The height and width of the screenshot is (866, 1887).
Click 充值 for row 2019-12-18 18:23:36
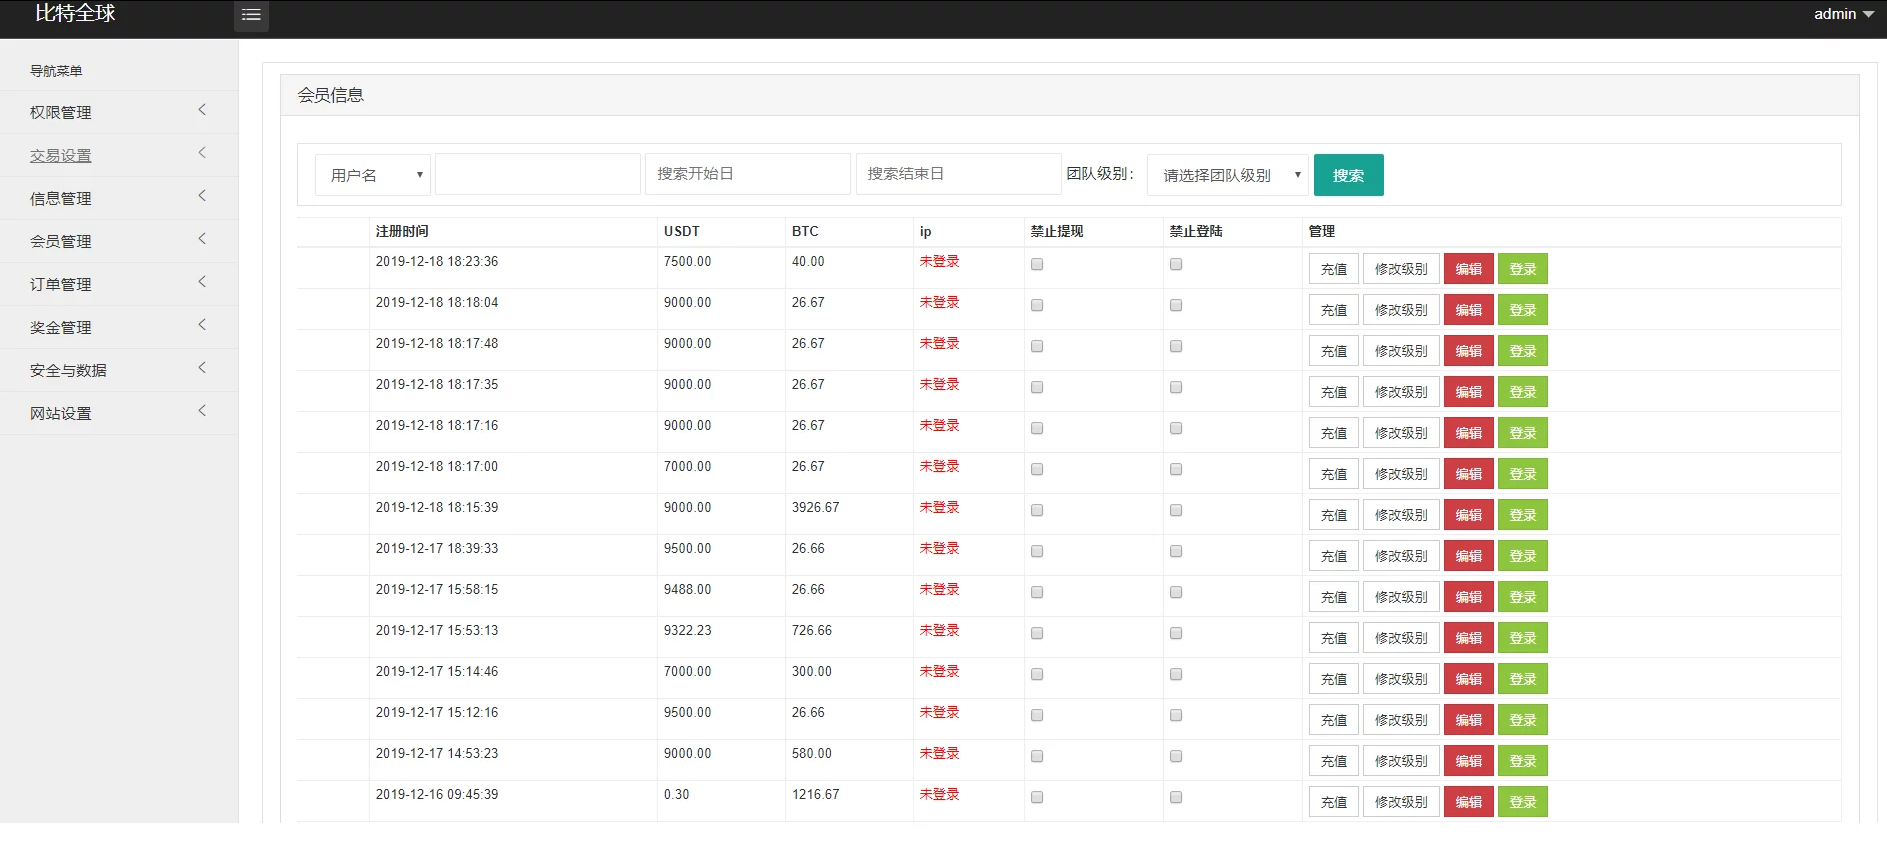[1334, 269]
